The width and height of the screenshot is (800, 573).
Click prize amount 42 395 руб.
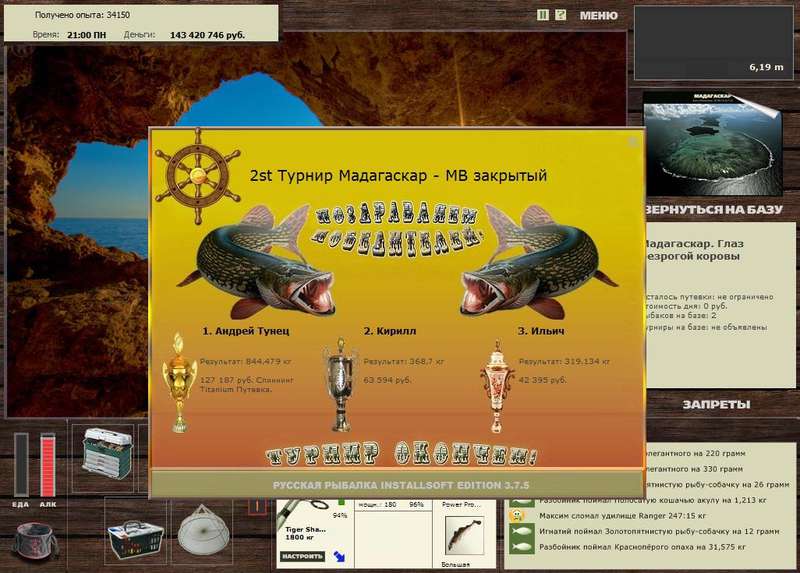(x=543, y=380)
